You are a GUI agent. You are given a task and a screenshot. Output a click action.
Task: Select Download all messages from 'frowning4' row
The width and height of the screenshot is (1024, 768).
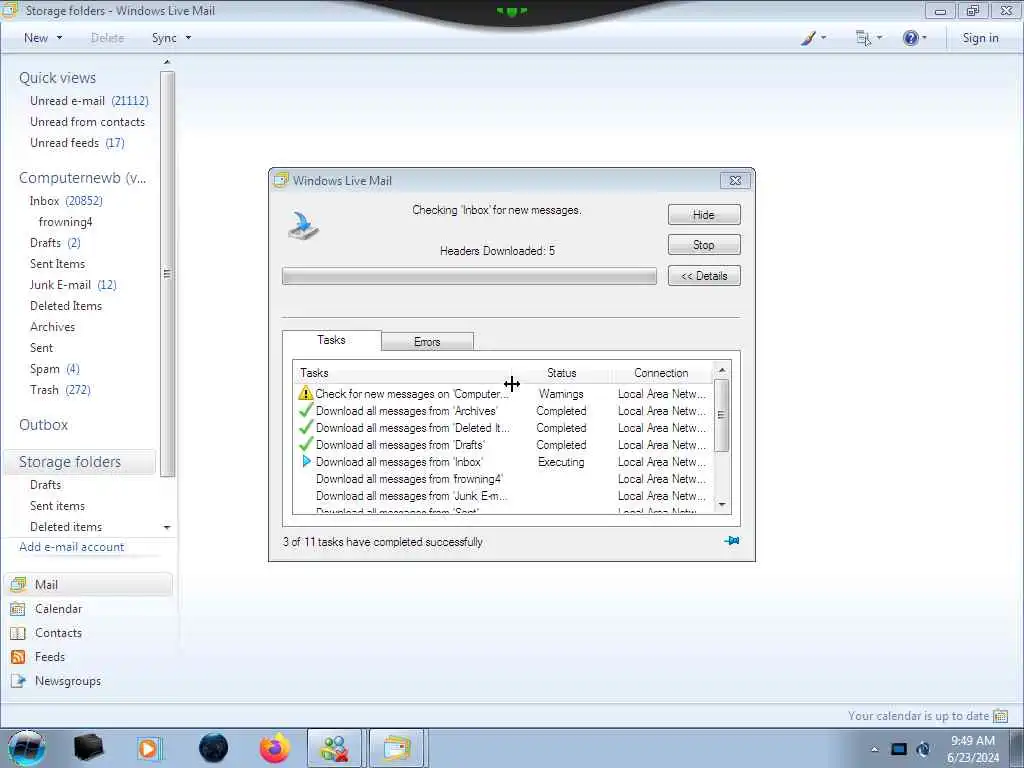point(502,479)
